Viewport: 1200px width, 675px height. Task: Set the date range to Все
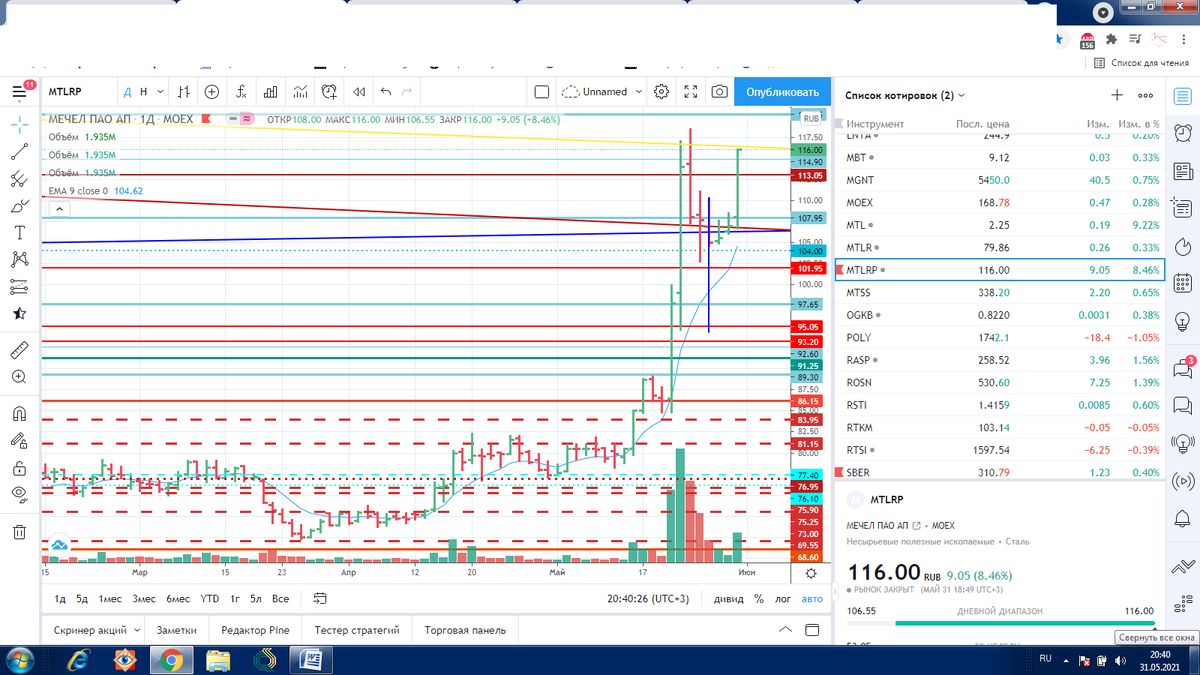click(x=280, y=599)
